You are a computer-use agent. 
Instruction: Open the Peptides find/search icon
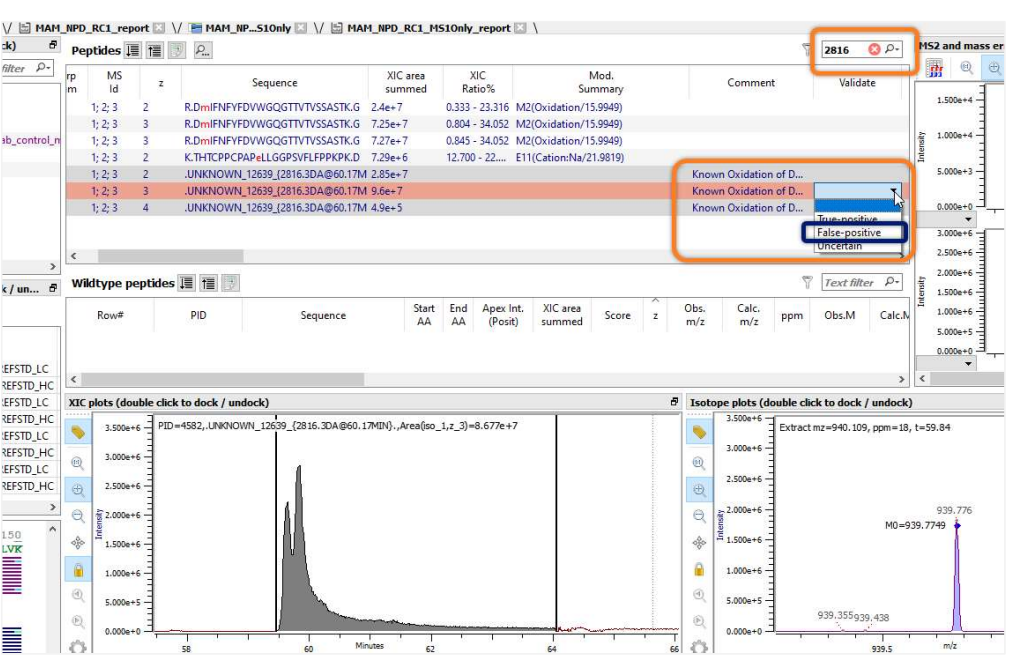click(202, 50)
